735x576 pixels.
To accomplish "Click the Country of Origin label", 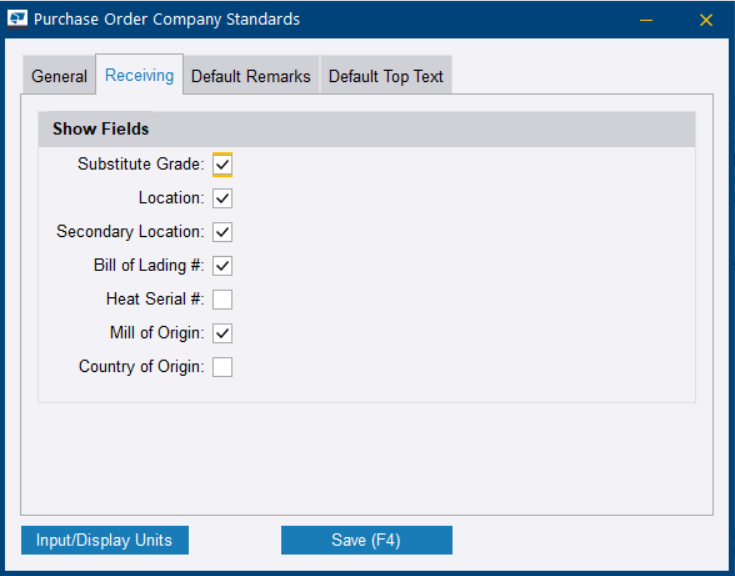I will coord(141,367).
